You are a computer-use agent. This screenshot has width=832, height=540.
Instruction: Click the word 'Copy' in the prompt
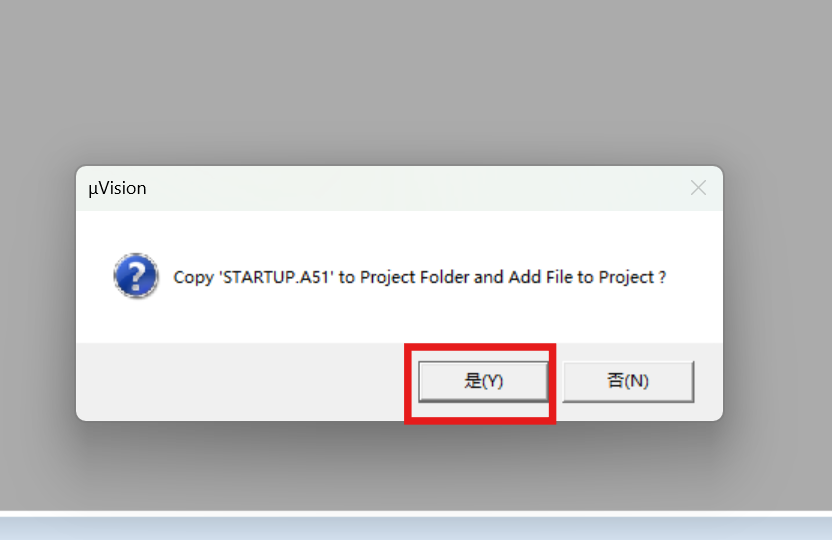click(x=193, y=277)
